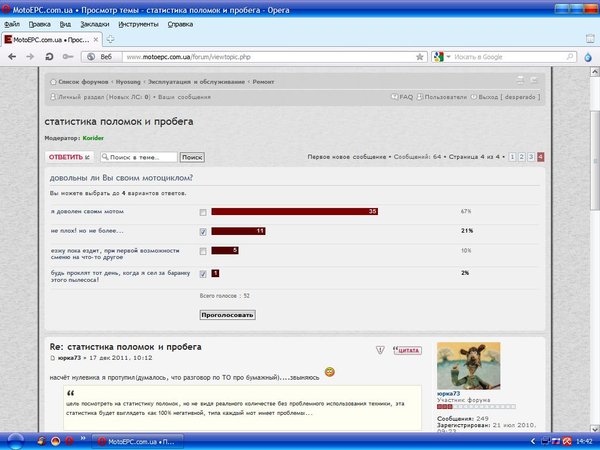Open the Hyosung breadcrumb link

coord(128,82)
